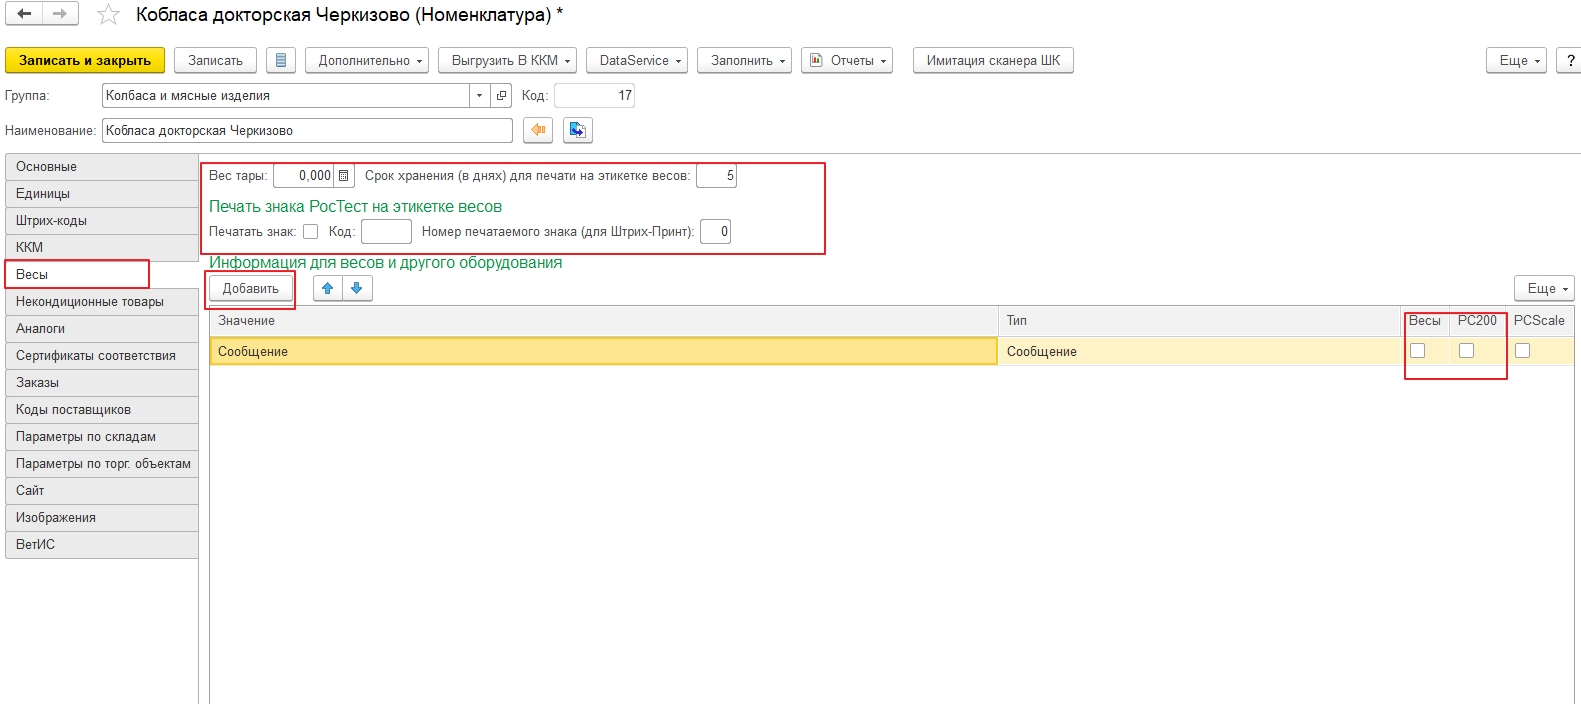Screen dimensions: 1581x704
Task: Move row up with blue up arrow
Action: click(328, 289)
